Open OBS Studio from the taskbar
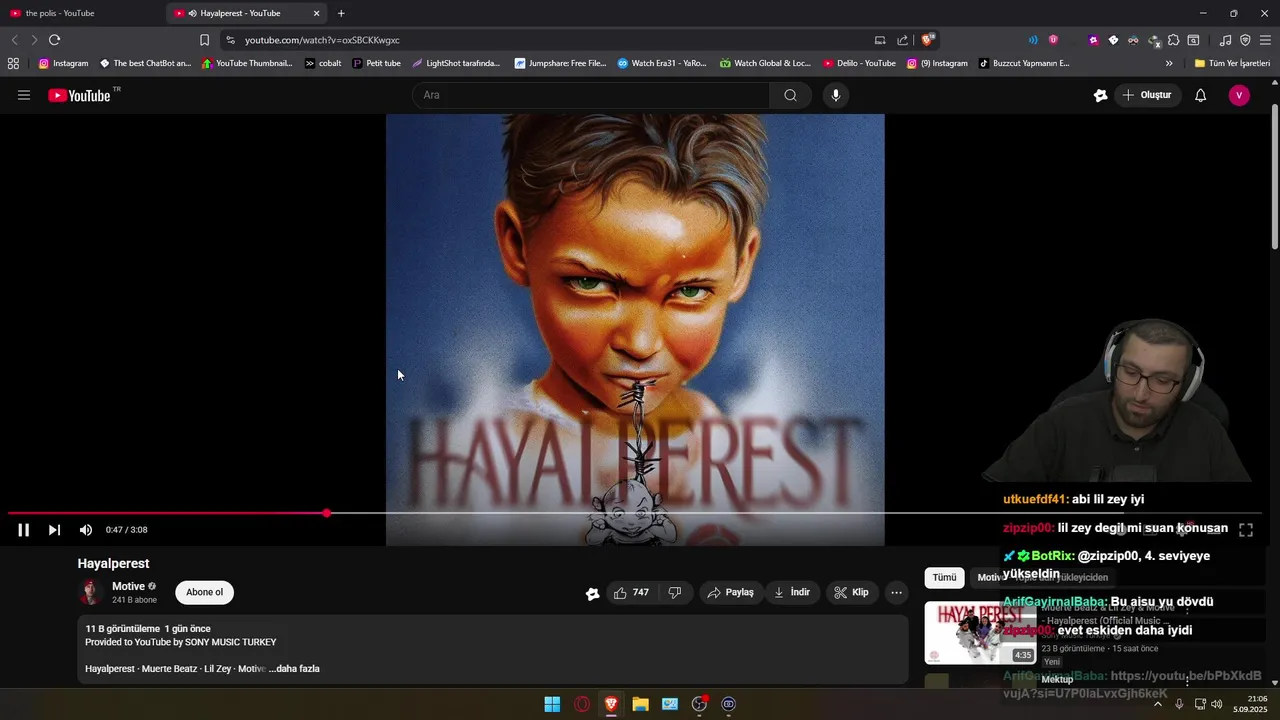The height and width of the screenshot is (720, 1280). coord(699,704)
